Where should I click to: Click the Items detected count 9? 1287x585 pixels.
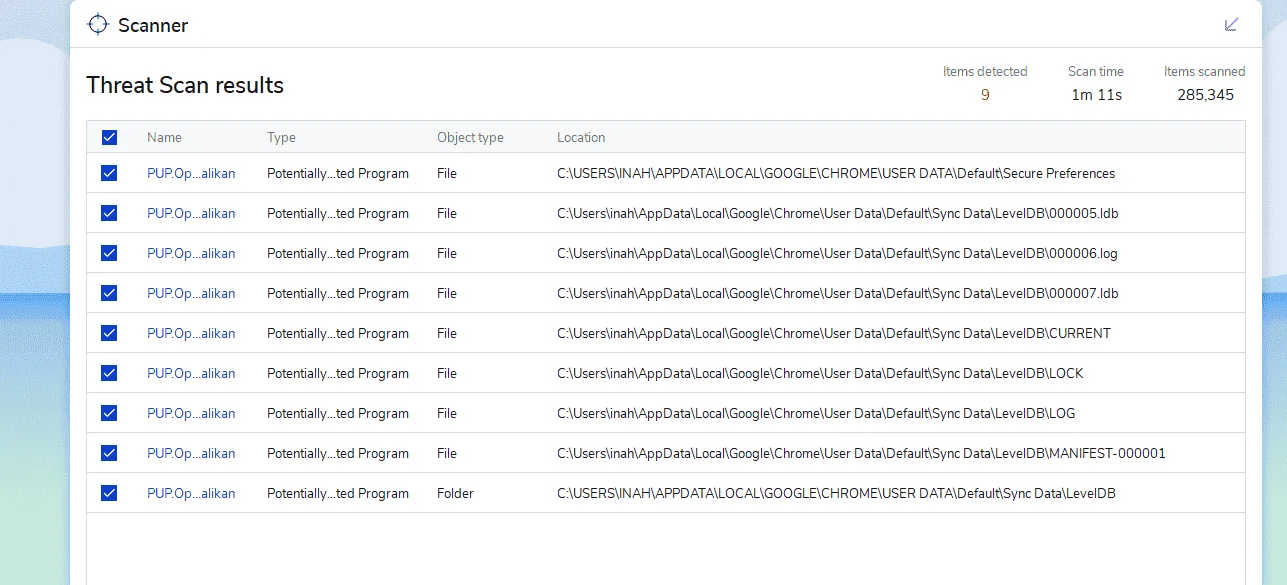click(985, 95)
